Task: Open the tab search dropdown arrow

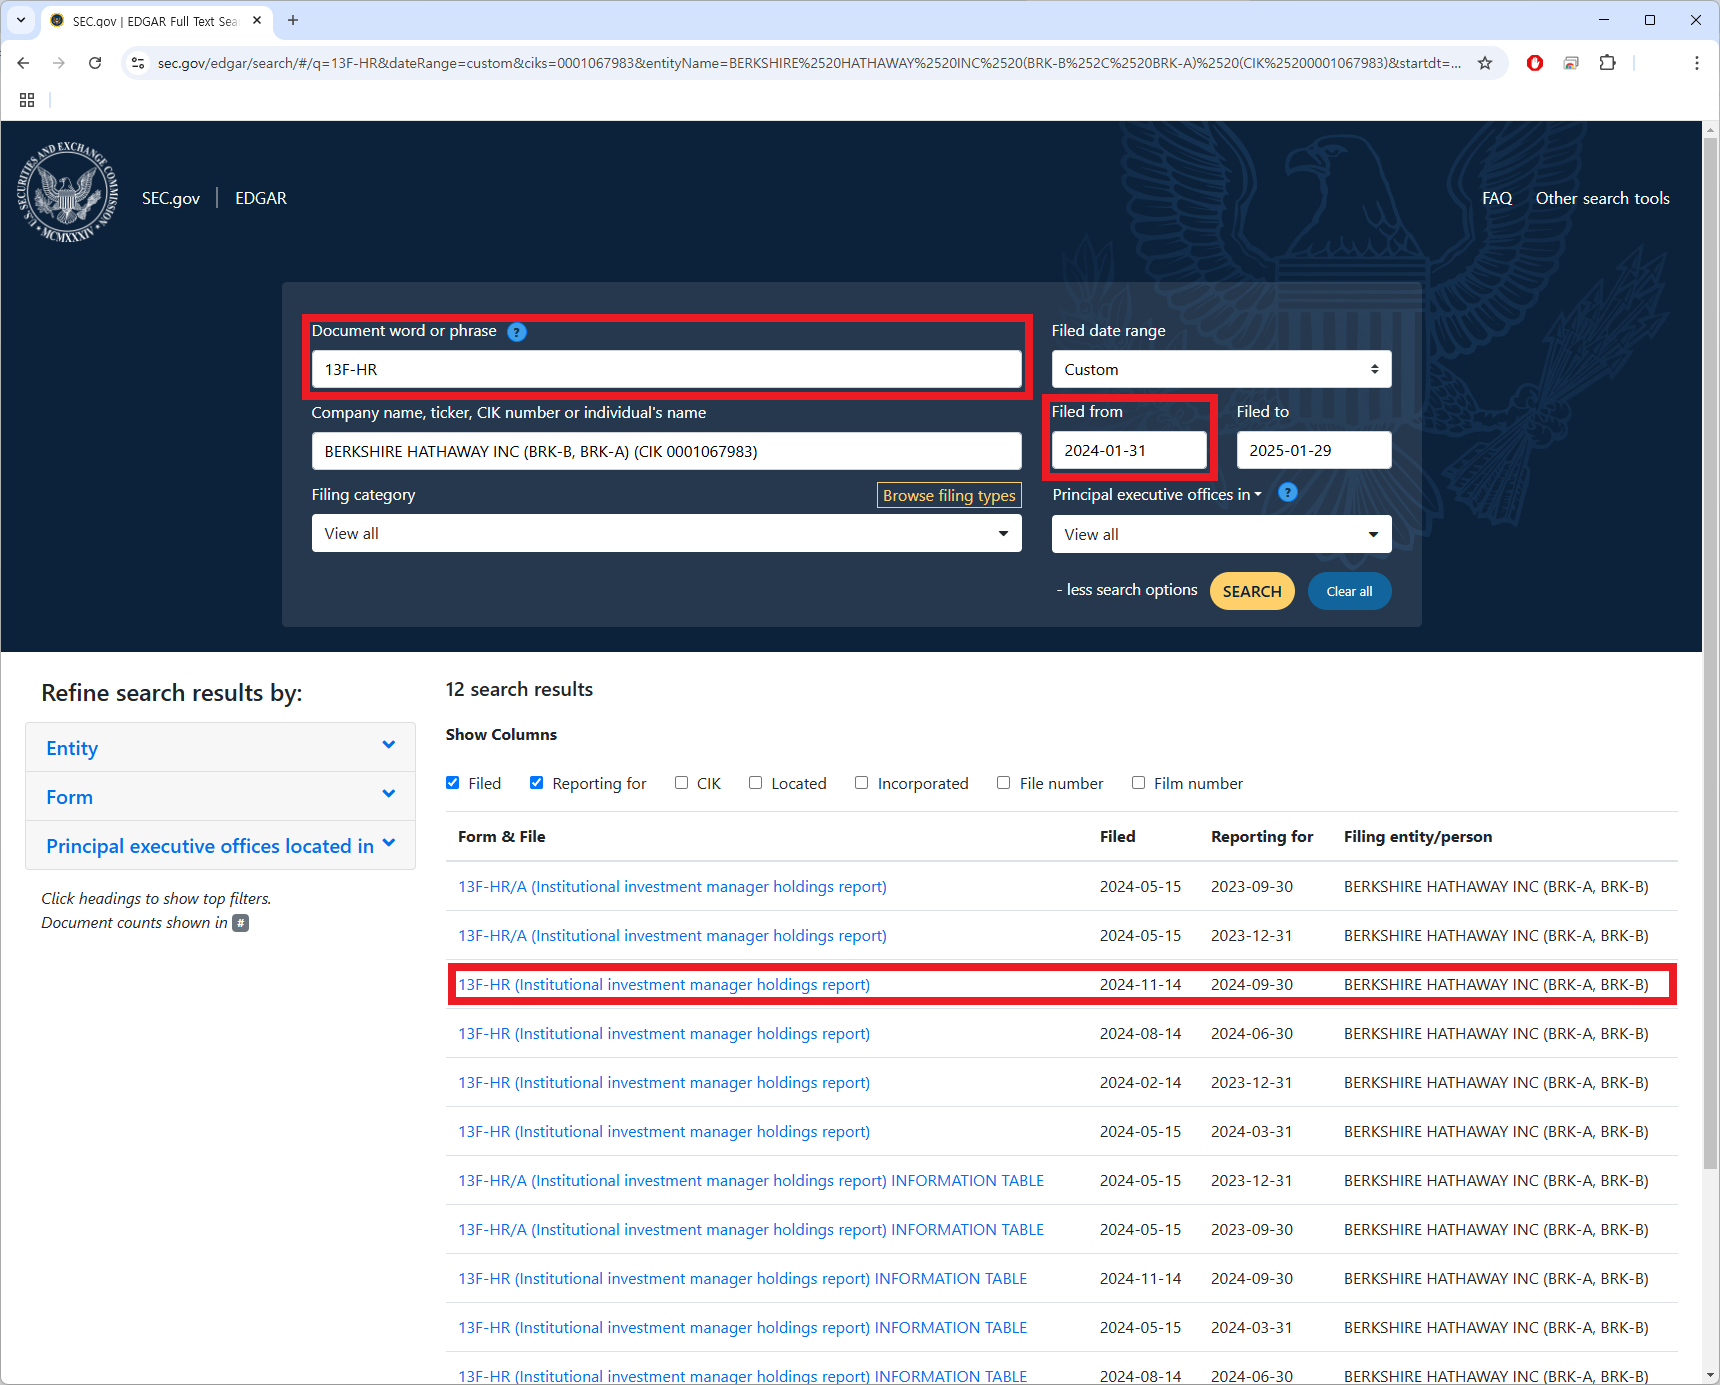Action: click(20, 20)
